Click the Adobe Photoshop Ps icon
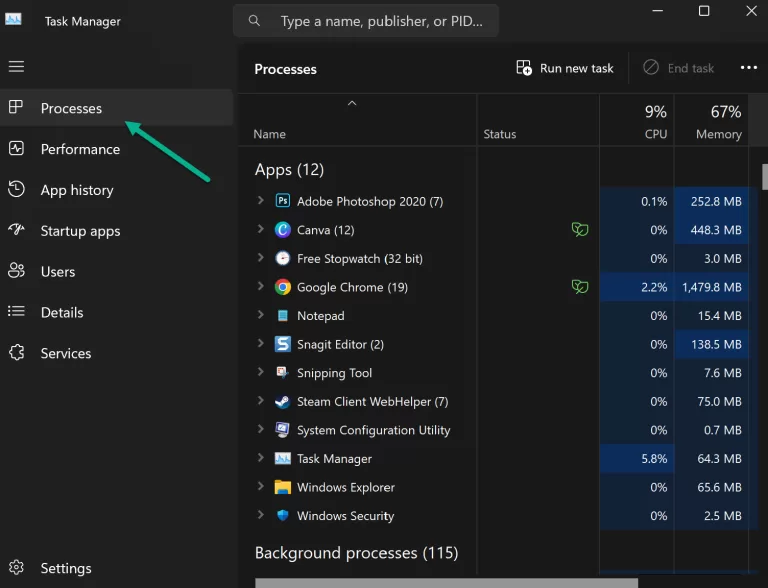Viewport: 768px width, 588px height. click(x=283, y=200)
